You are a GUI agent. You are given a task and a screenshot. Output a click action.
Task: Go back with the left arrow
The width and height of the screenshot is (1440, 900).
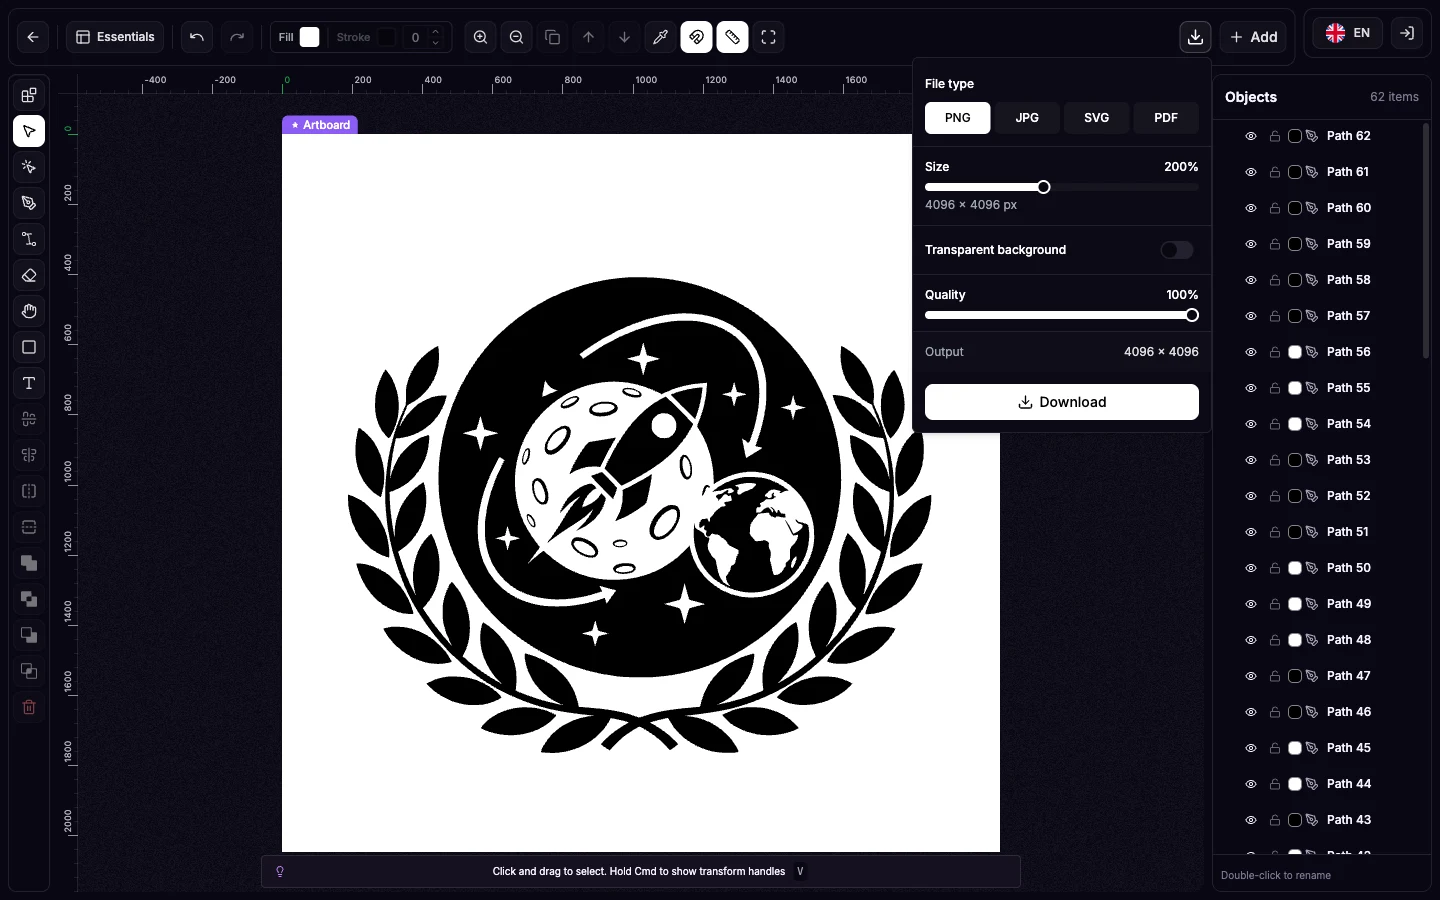33,37
